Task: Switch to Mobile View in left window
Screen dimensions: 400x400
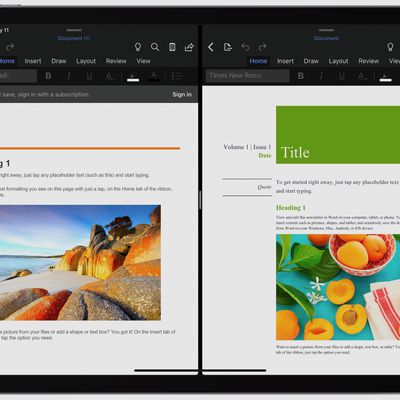Action: (x=172, y=47)
